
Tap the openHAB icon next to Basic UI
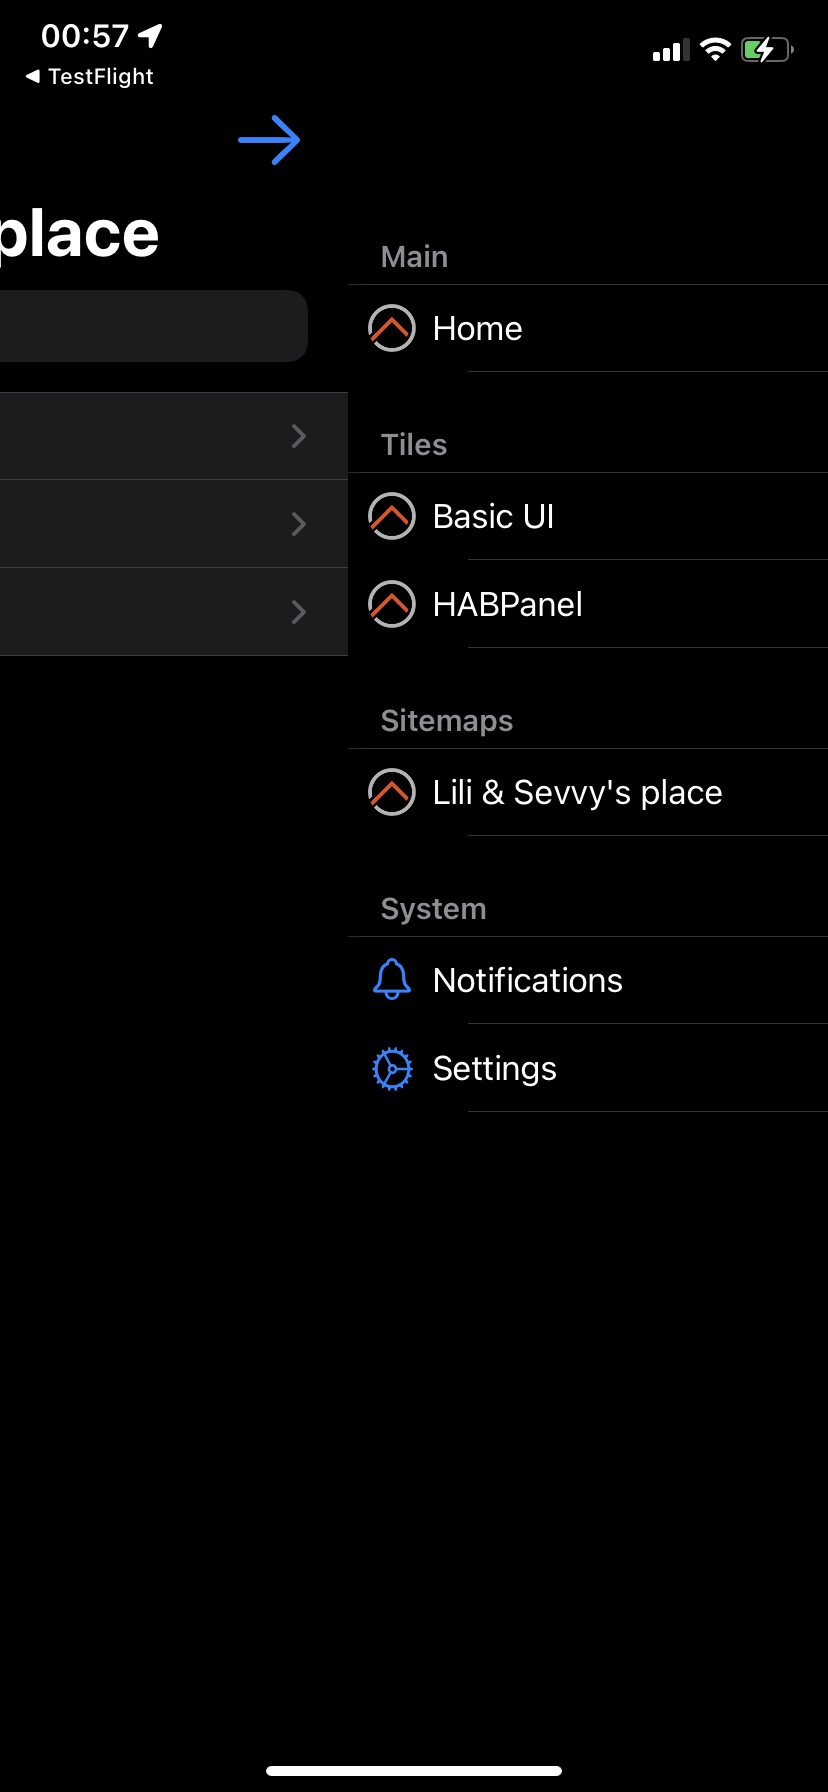(392, 516)
